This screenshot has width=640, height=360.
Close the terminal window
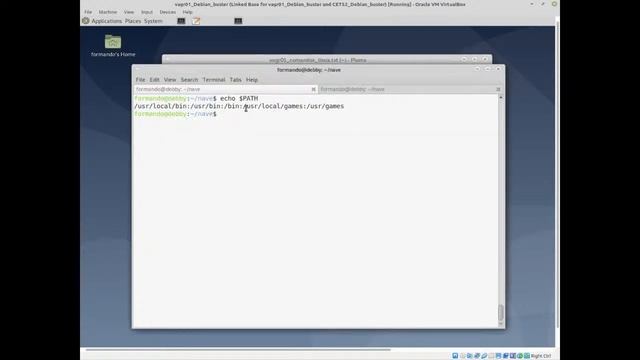coord(498,69)
